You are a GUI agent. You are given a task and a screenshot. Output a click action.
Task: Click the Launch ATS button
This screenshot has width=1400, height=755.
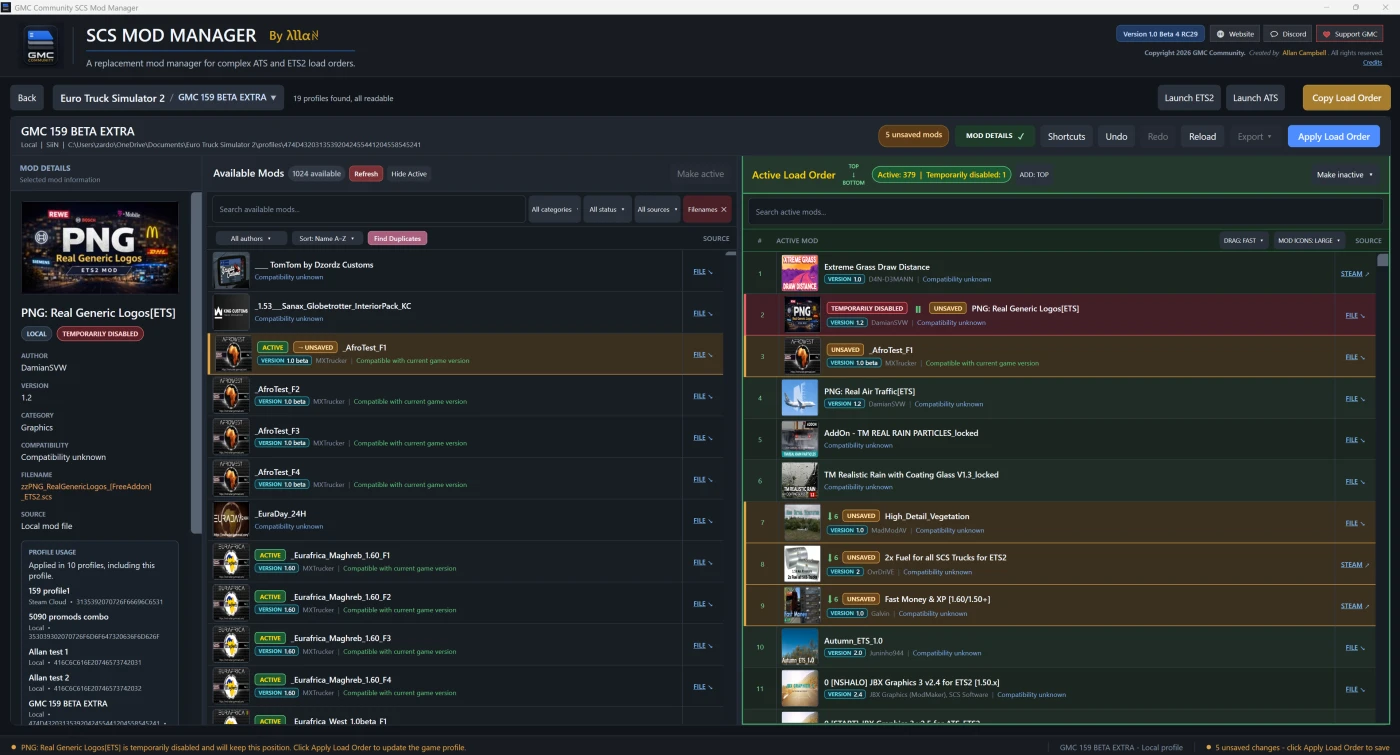click(1255, 98)
